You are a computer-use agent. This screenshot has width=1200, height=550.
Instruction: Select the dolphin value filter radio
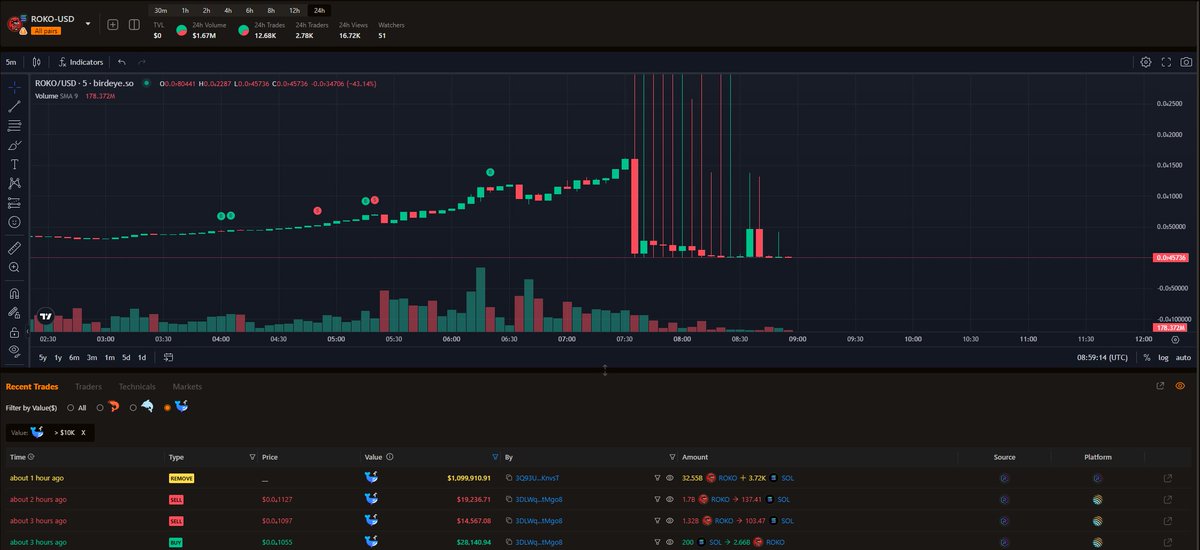[x=133, y=407]
